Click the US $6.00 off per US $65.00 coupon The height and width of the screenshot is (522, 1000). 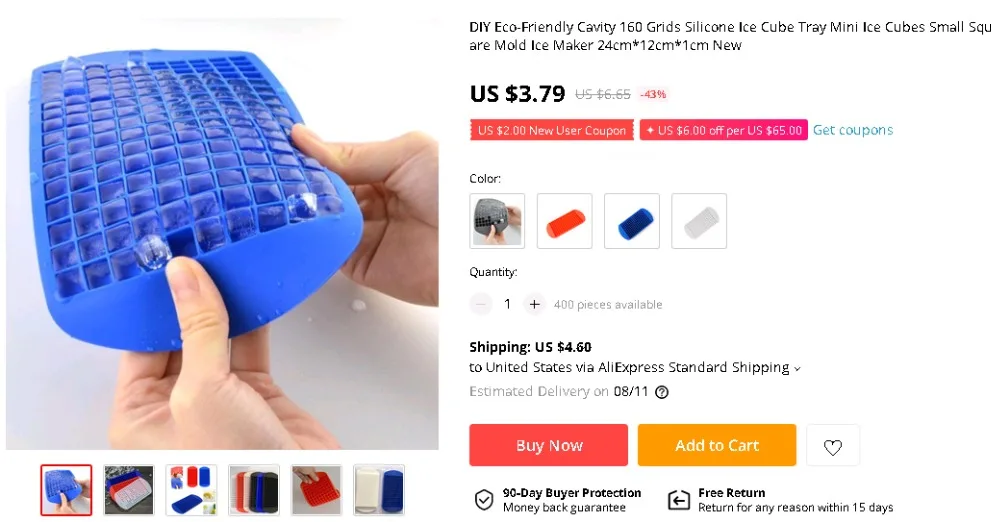[724, 130]
